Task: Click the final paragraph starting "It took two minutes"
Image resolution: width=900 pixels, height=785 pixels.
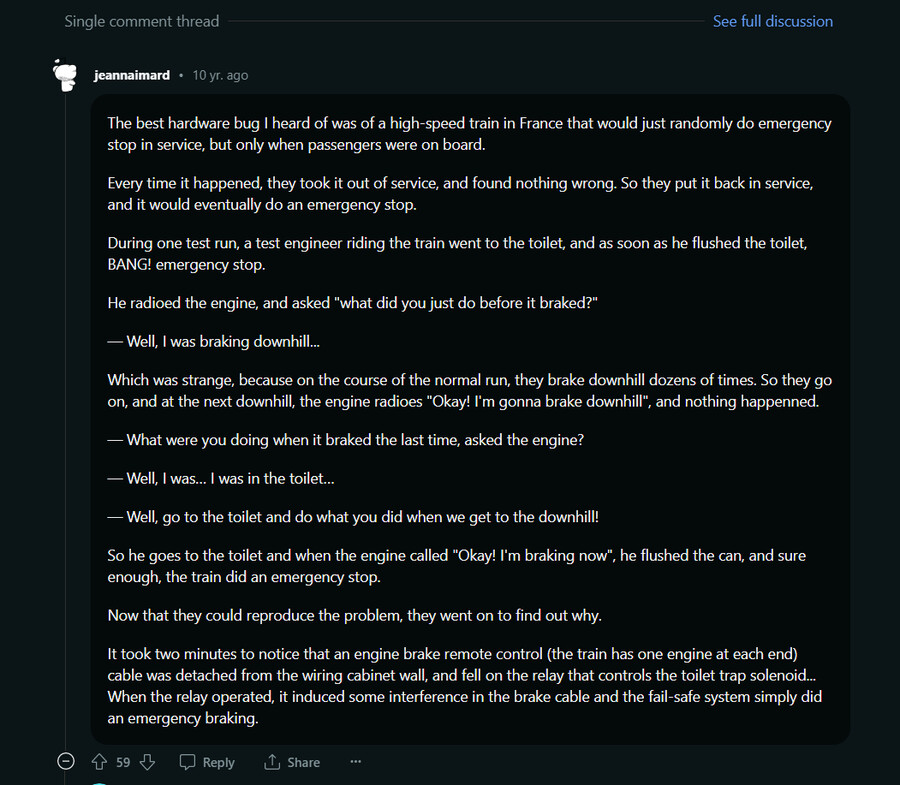Action: 465,685
